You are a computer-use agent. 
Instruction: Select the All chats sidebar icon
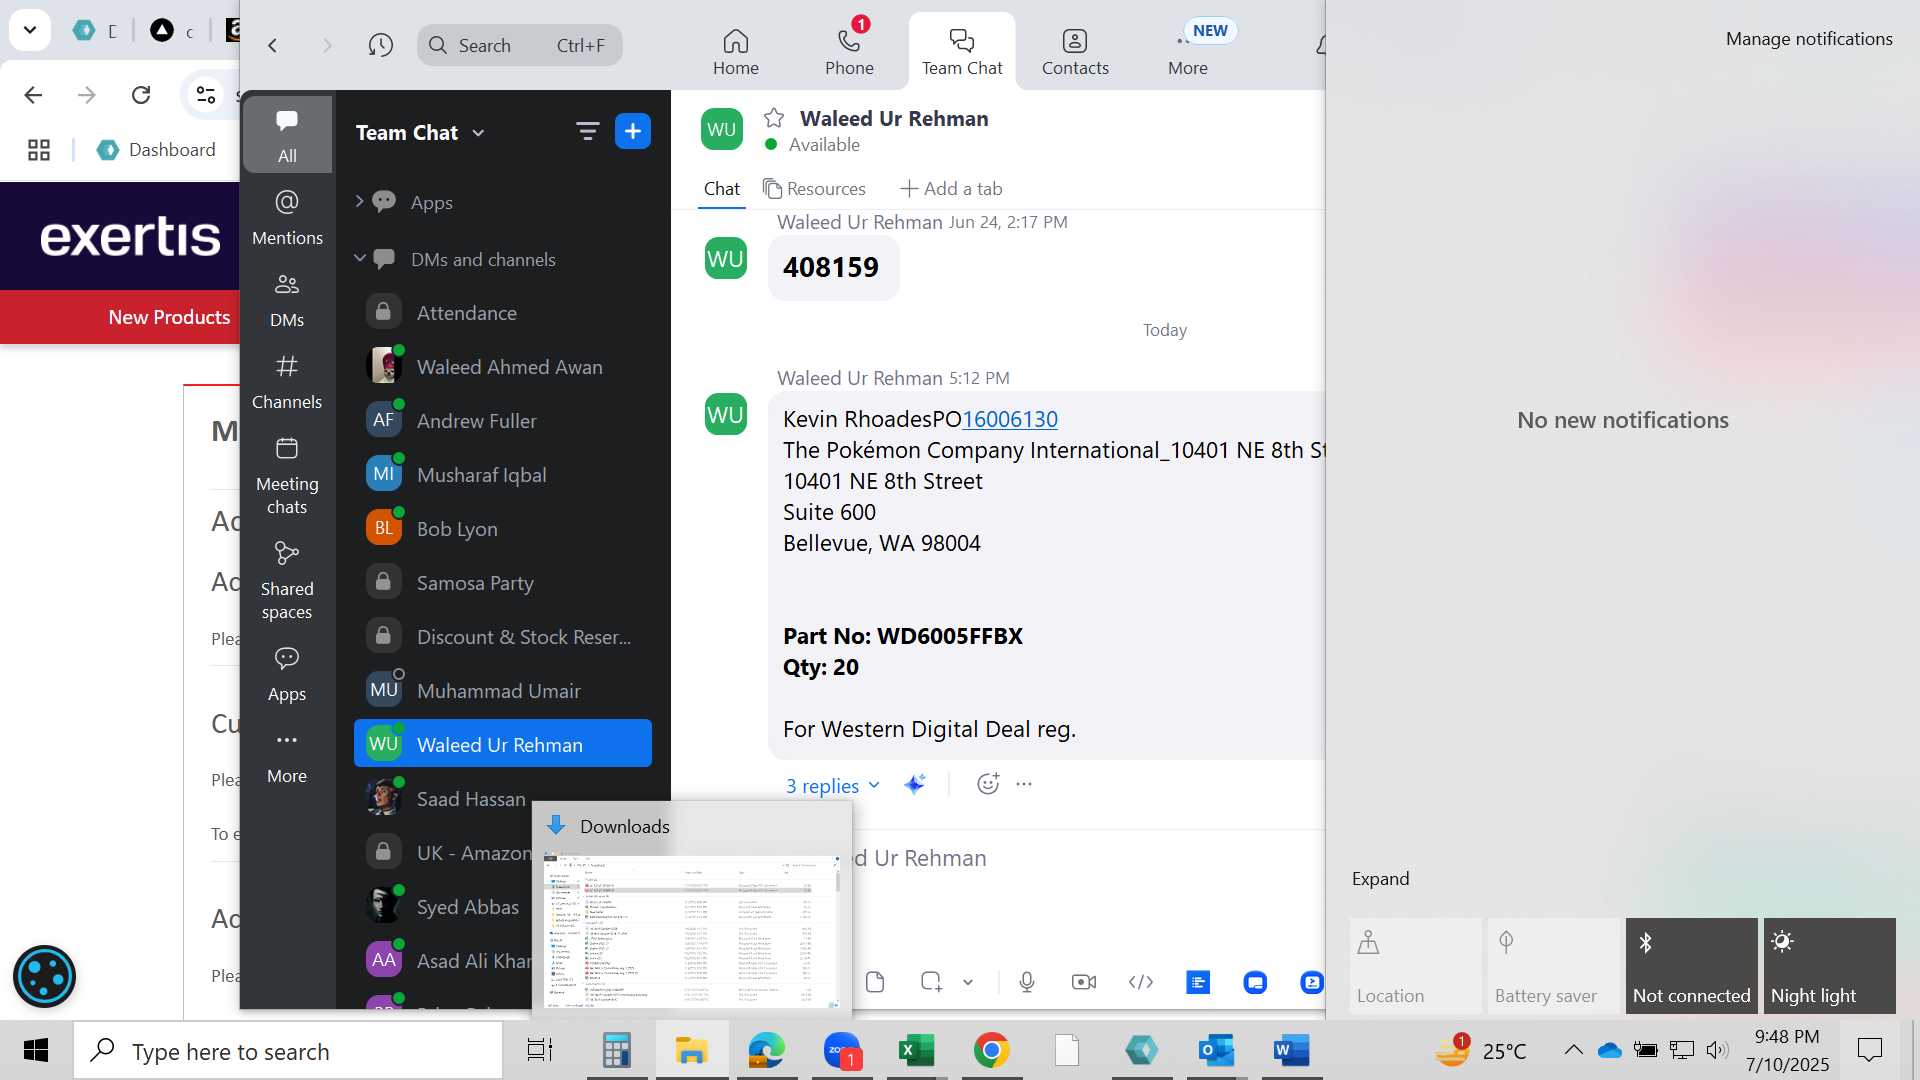287,135
